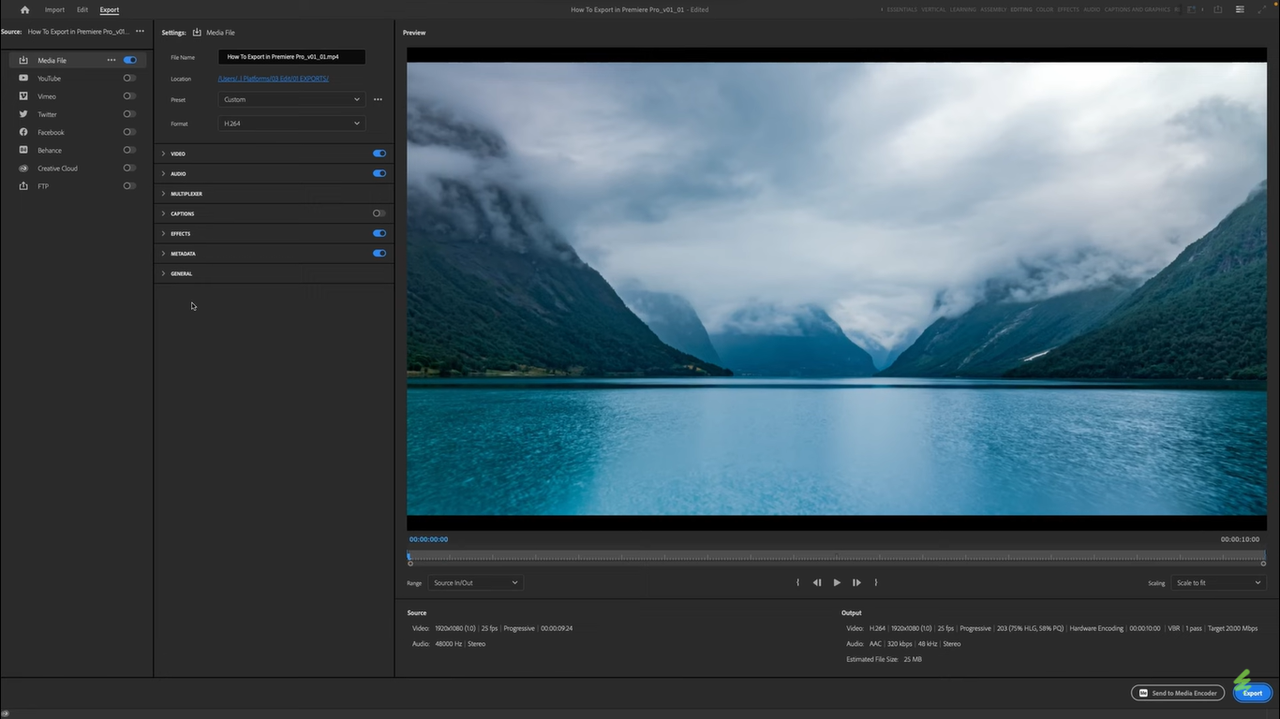The image size is (1280, 719).
Task: Toggle the VIDEO export switch
Action: [x=379, y=153]
